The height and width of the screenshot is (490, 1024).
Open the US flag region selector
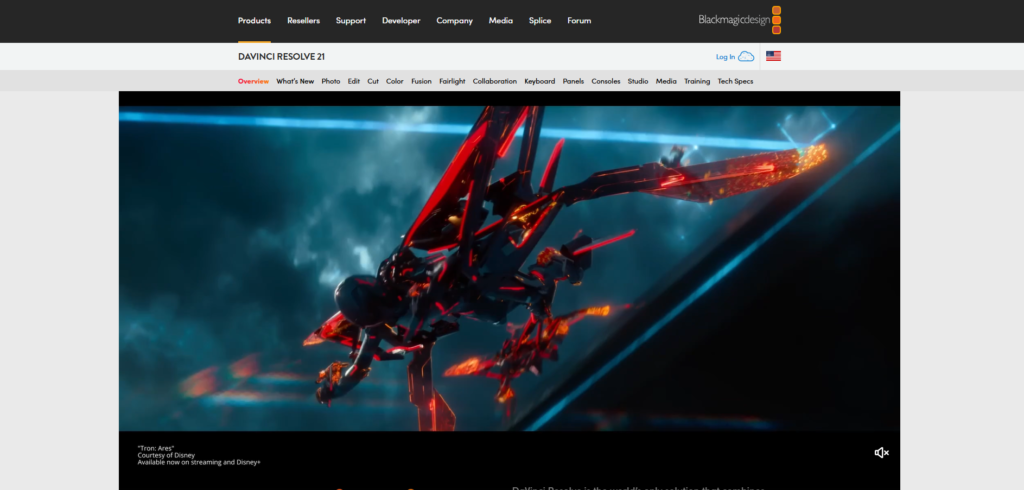click(x=773, y=56)
